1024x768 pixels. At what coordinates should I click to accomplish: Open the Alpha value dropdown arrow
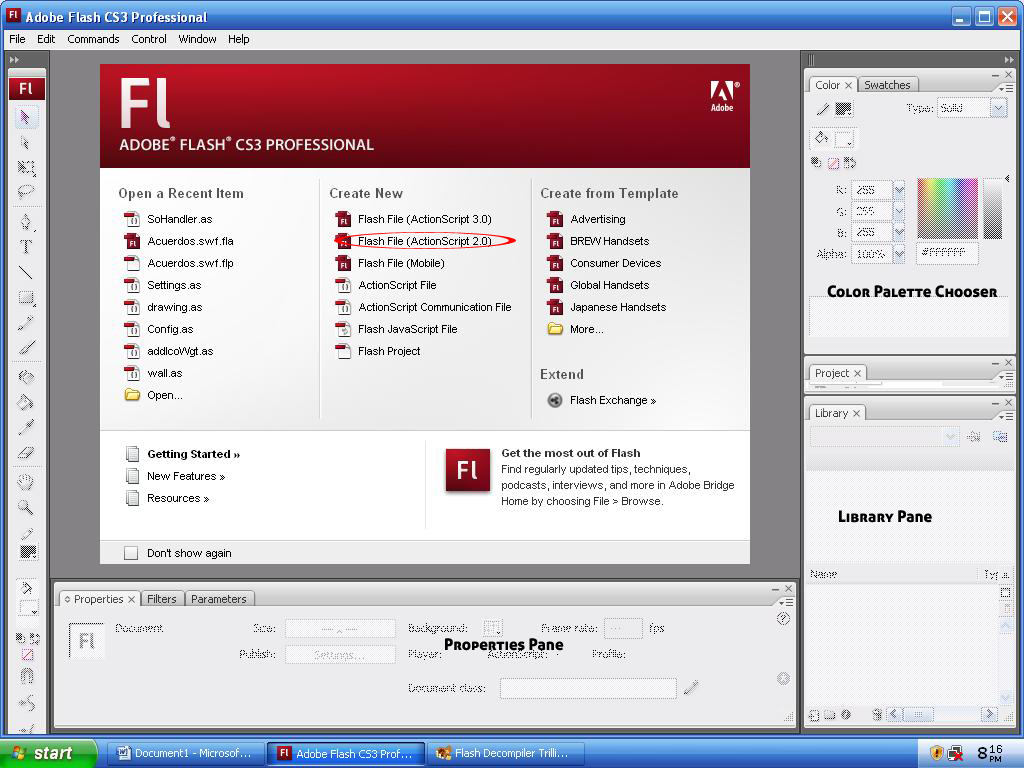[x=899, y=254]
